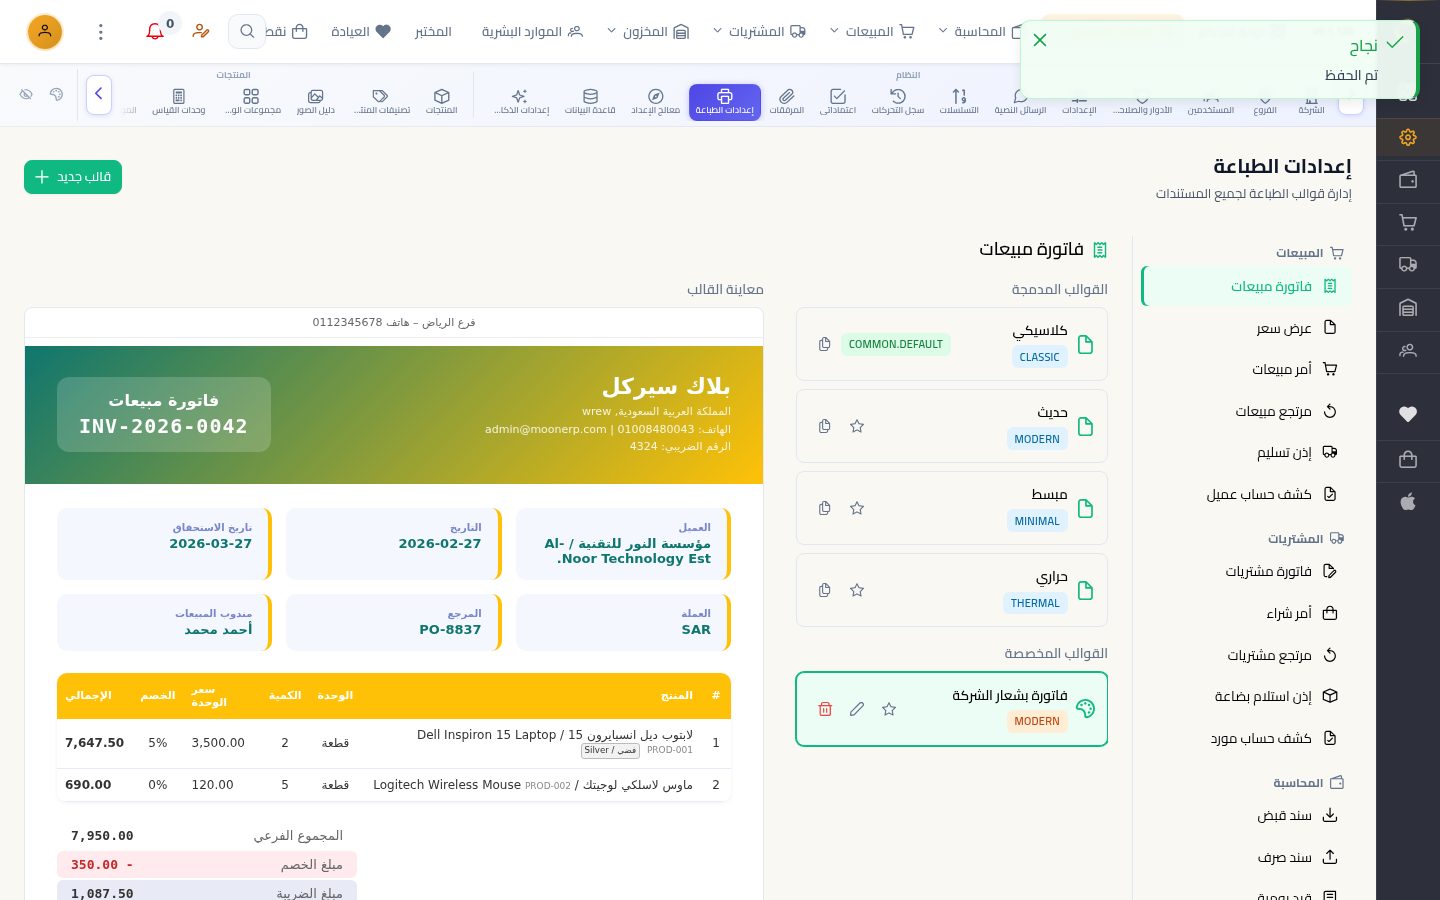Open the Print Settings (إعدادات الطباعة) toolbar icon
This screenshot has height=900, width=1440.
coord(725,101)
